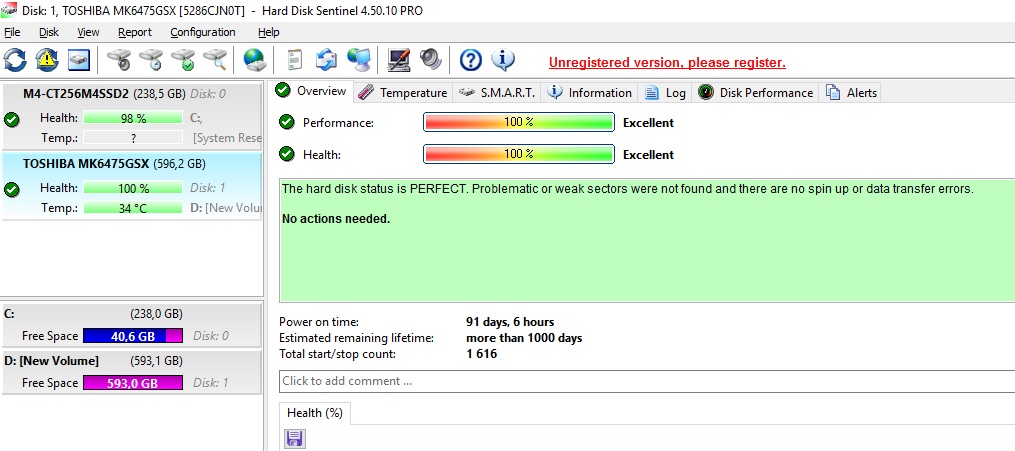Select the M4-CT256M4SSD2 disk heading
This screenshot has height=451, width=1015.
tap(76, 94)
